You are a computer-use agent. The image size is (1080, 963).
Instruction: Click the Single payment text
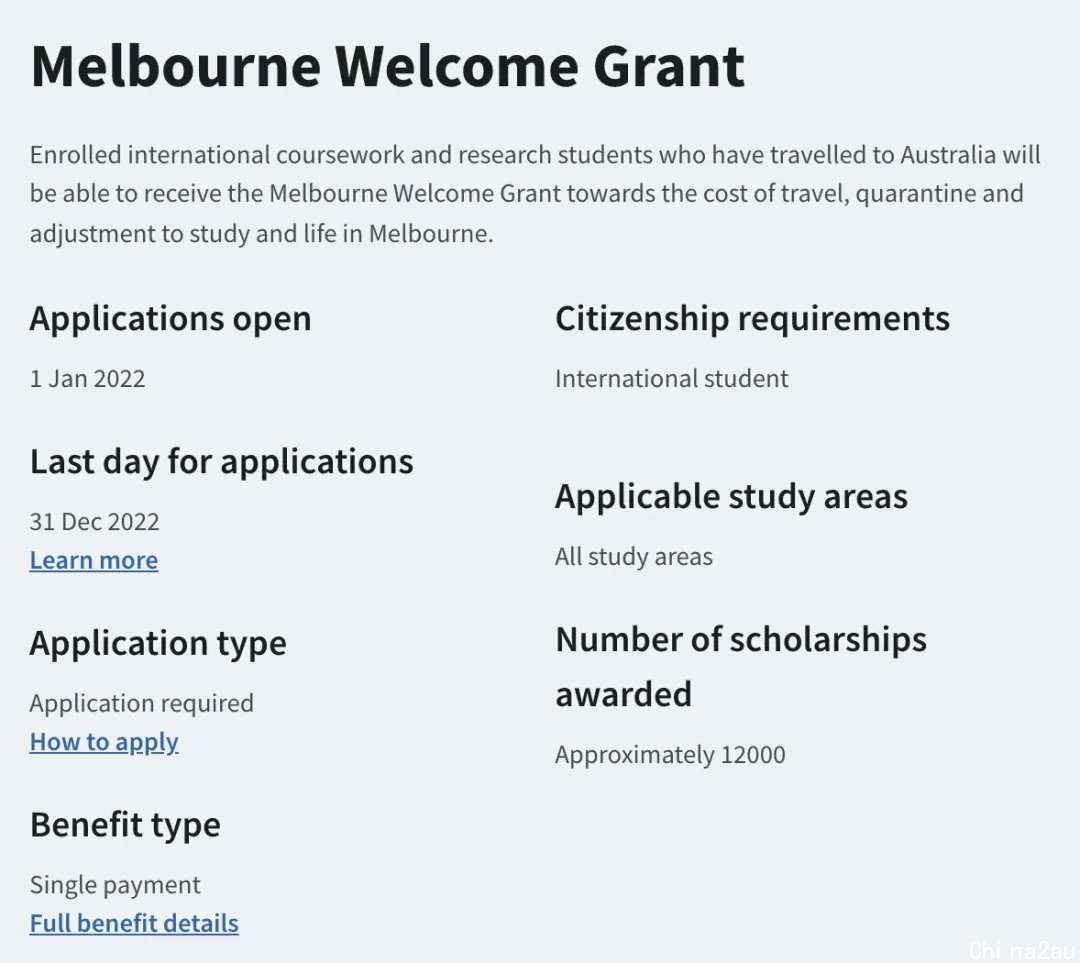115,885
